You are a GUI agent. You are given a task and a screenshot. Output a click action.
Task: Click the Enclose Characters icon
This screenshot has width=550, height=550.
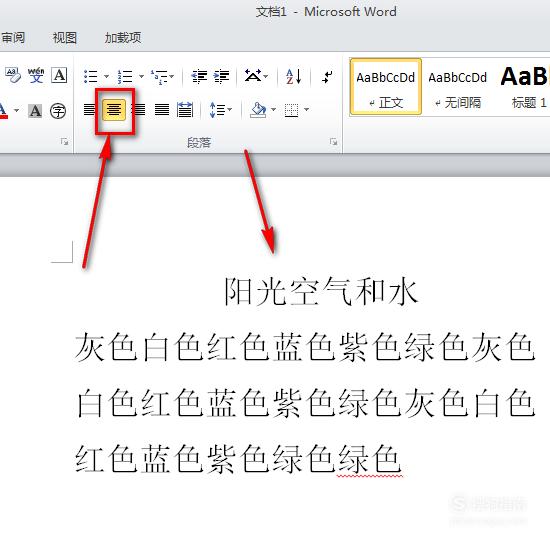click(58, 111)
